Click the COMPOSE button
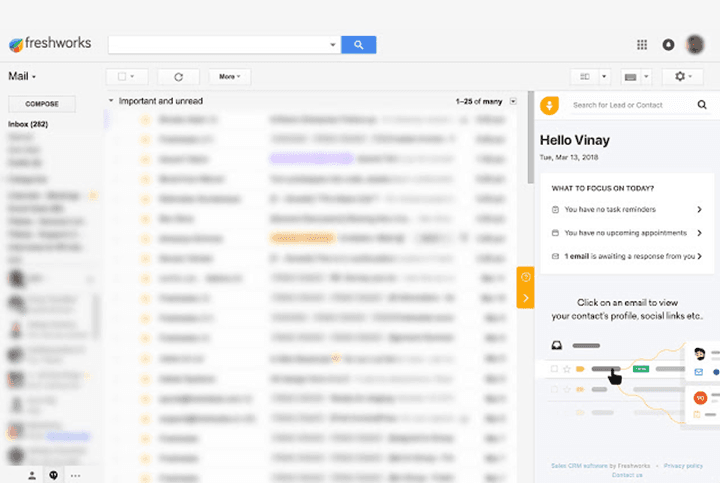 (42, 104)
